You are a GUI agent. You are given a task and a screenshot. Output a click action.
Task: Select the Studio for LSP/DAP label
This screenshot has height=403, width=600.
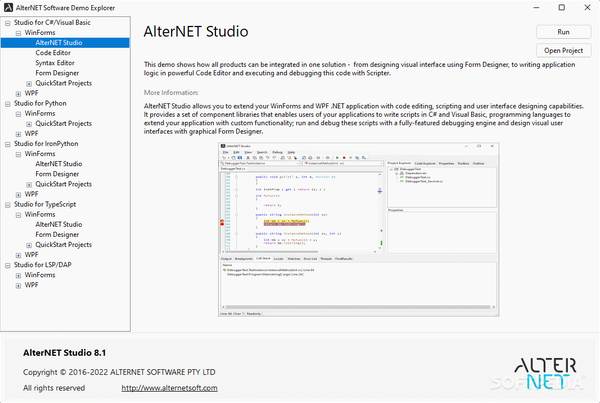point(42,265)
